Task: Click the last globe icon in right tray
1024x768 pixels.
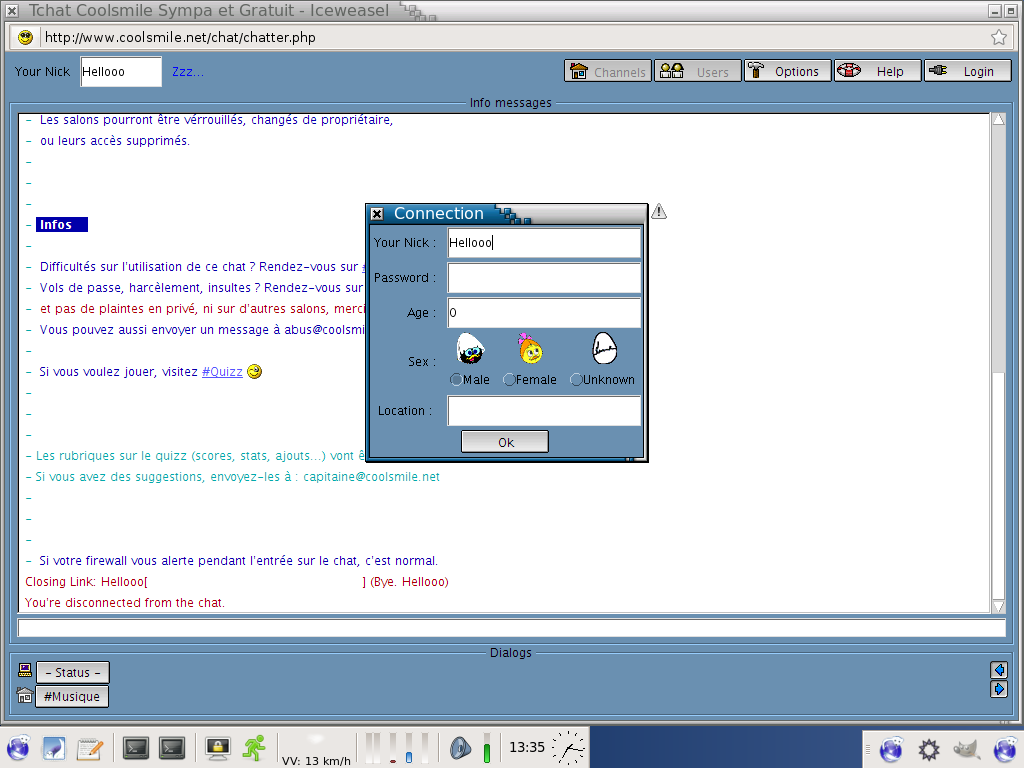Action: (x=1005, y=749)
